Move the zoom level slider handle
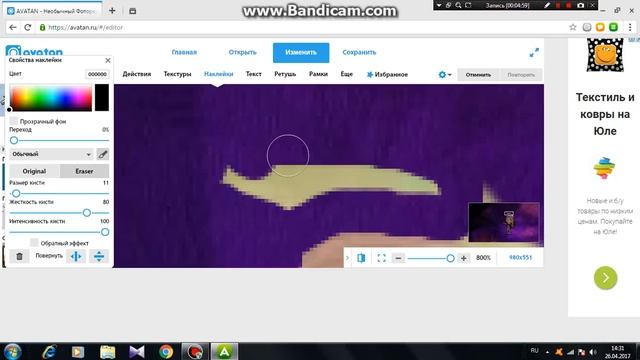Screen dimensions: 640x360 pos(450,258)
